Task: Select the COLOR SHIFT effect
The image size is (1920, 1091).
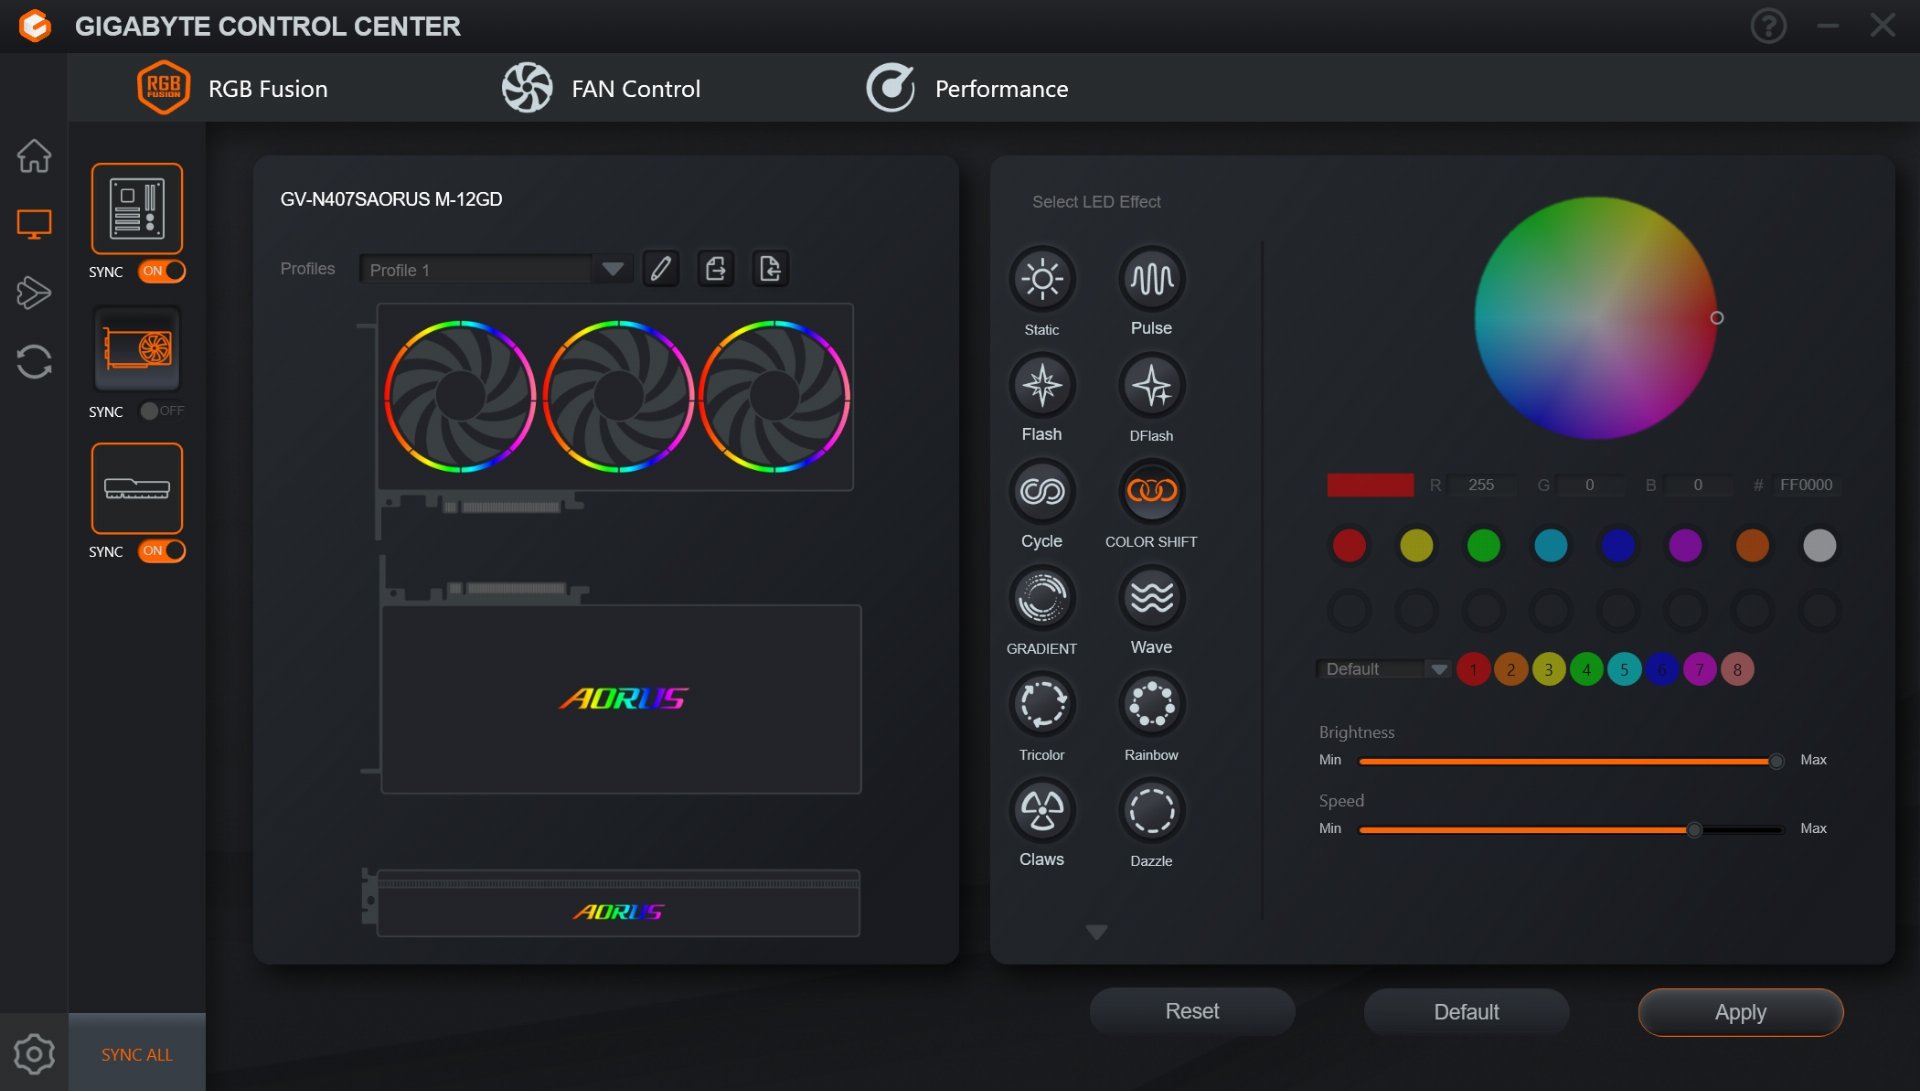Action: click(1152, 491)
